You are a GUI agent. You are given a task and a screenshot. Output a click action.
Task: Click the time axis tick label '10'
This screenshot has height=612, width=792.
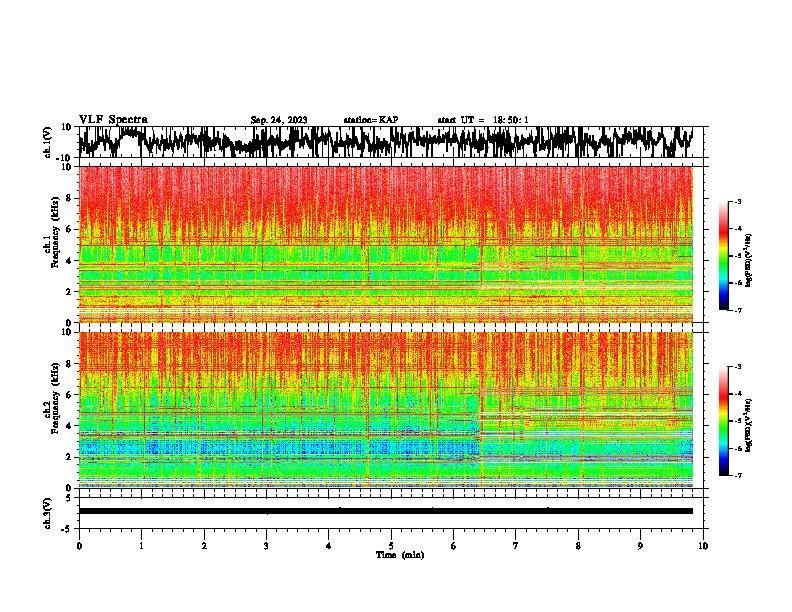pyautogui.click(x=703, y=546)
